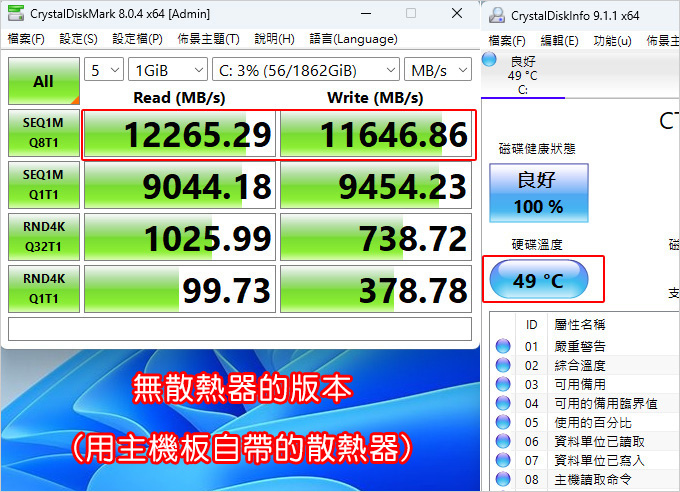Click the CrystalDiskMark app icon in title bar
Image resolution: width=680 pixels, height=492 pixels.
[16, 13]
